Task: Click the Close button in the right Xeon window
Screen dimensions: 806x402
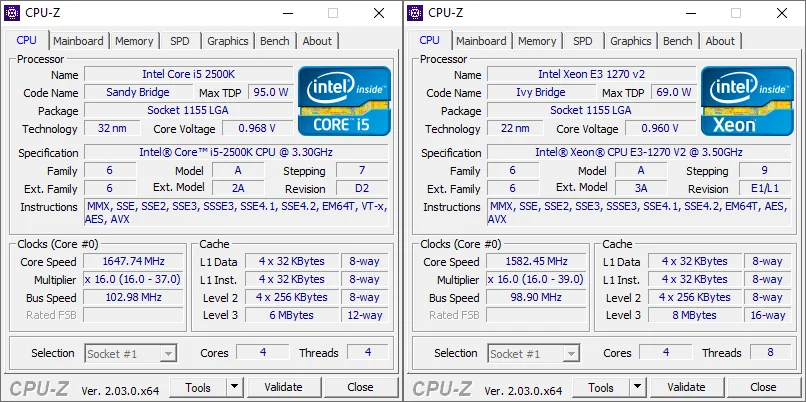Action: pyautogui.click(x=763, y=388)
